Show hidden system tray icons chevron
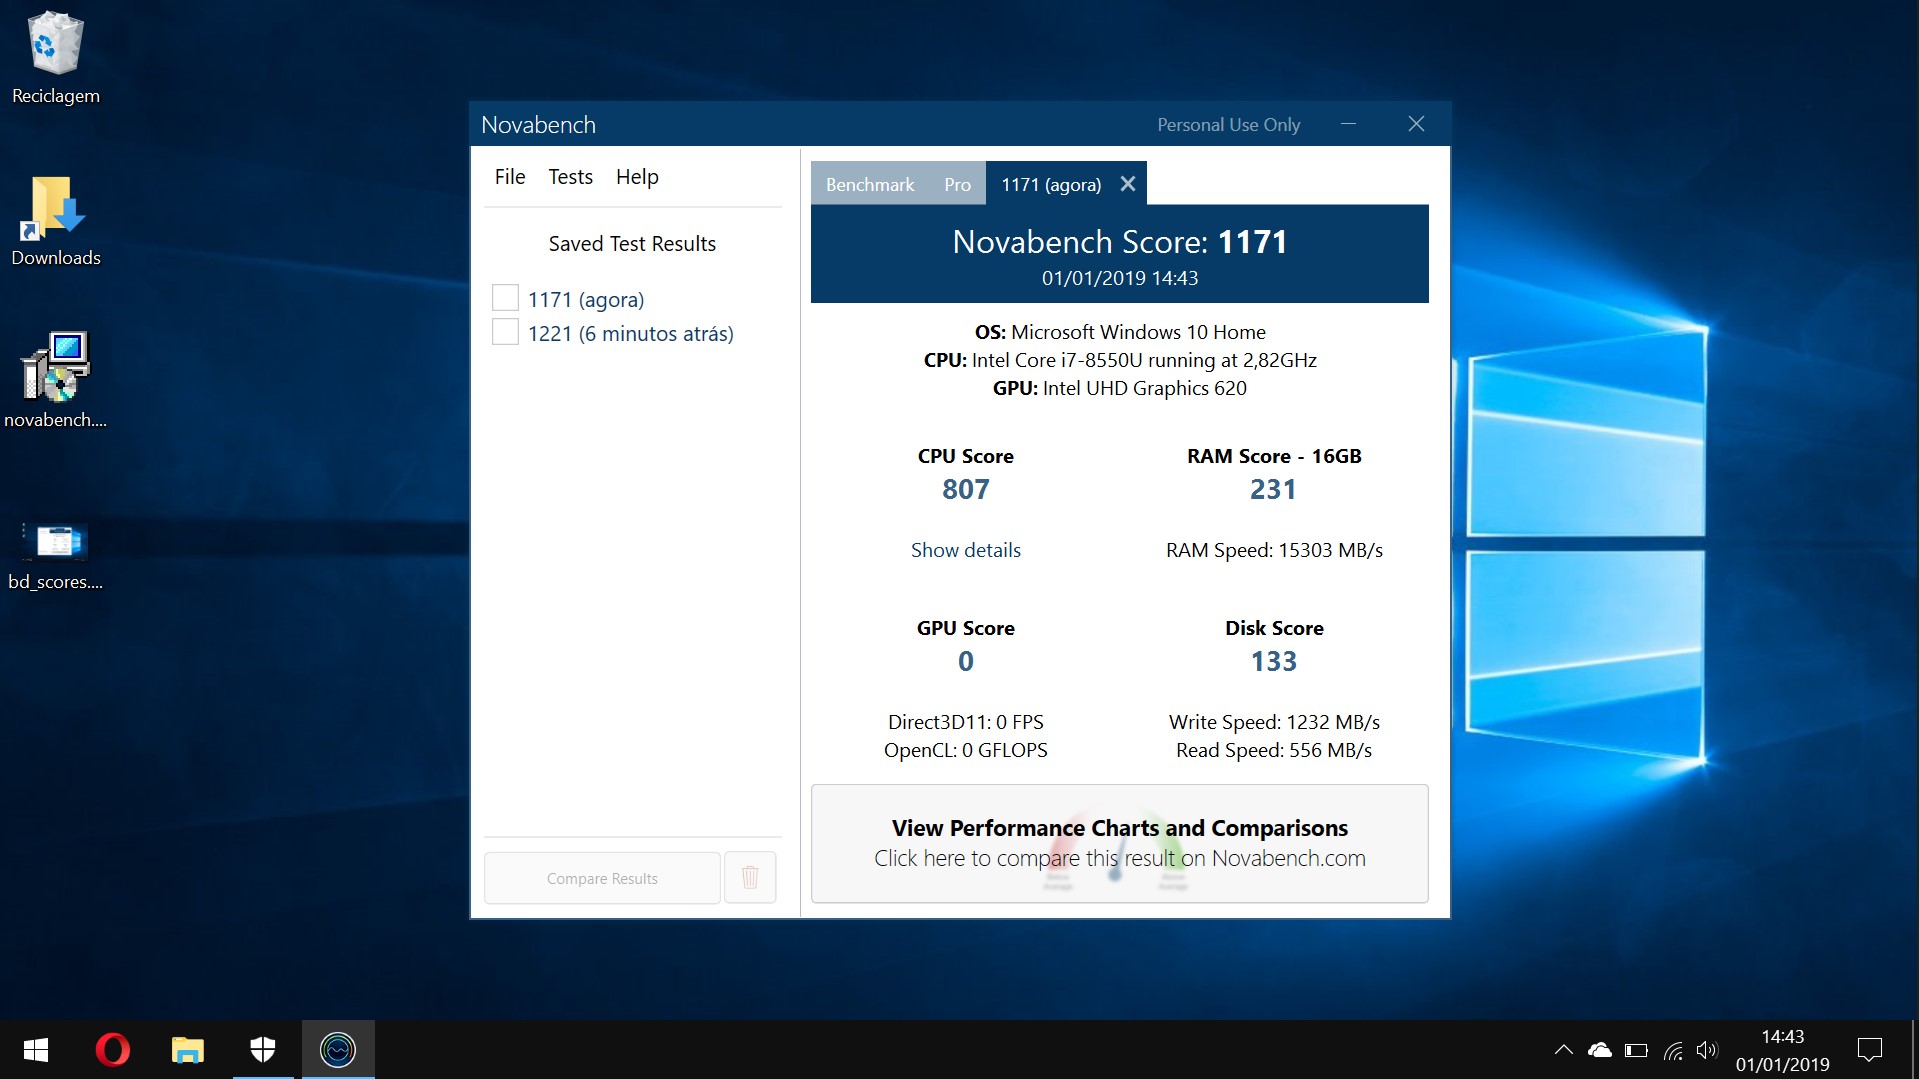This screenshot has height=1079, width=1919. coord(1563,1050)
